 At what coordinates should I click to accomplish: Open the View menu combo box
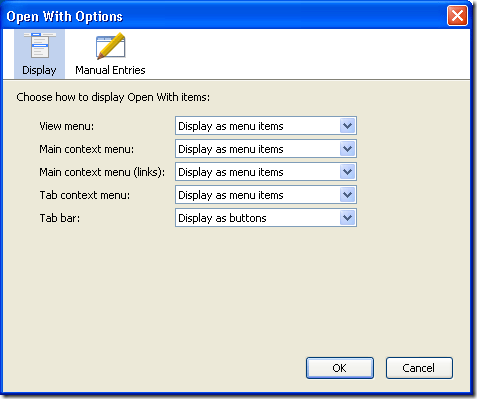(266, 126)
